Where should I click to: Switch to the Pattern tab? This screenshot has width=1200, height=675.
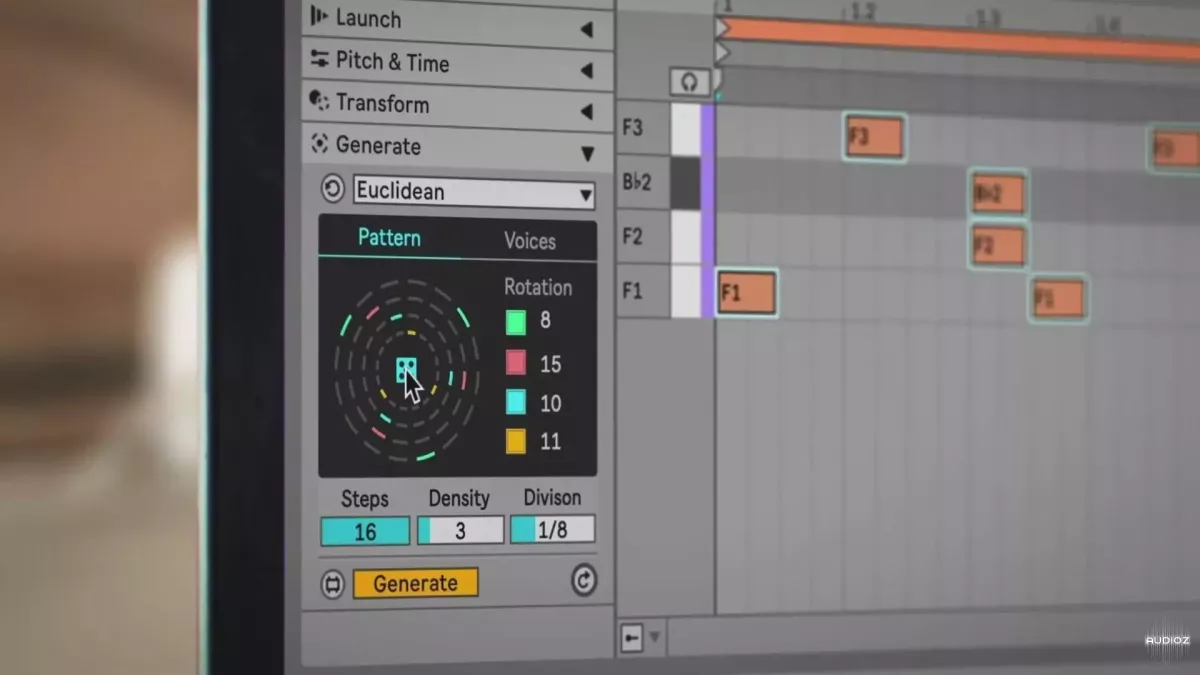(x=389, y=238)
